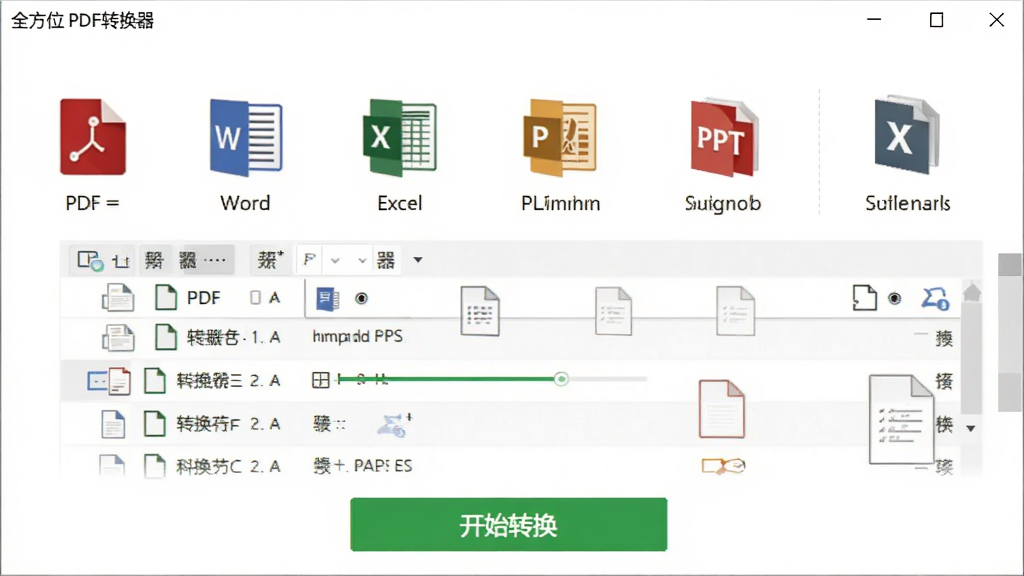Screen dimensions: 1024x576
Task: Expand the black triangle dropdown in toolbar
Action: (x=418, y=260)
